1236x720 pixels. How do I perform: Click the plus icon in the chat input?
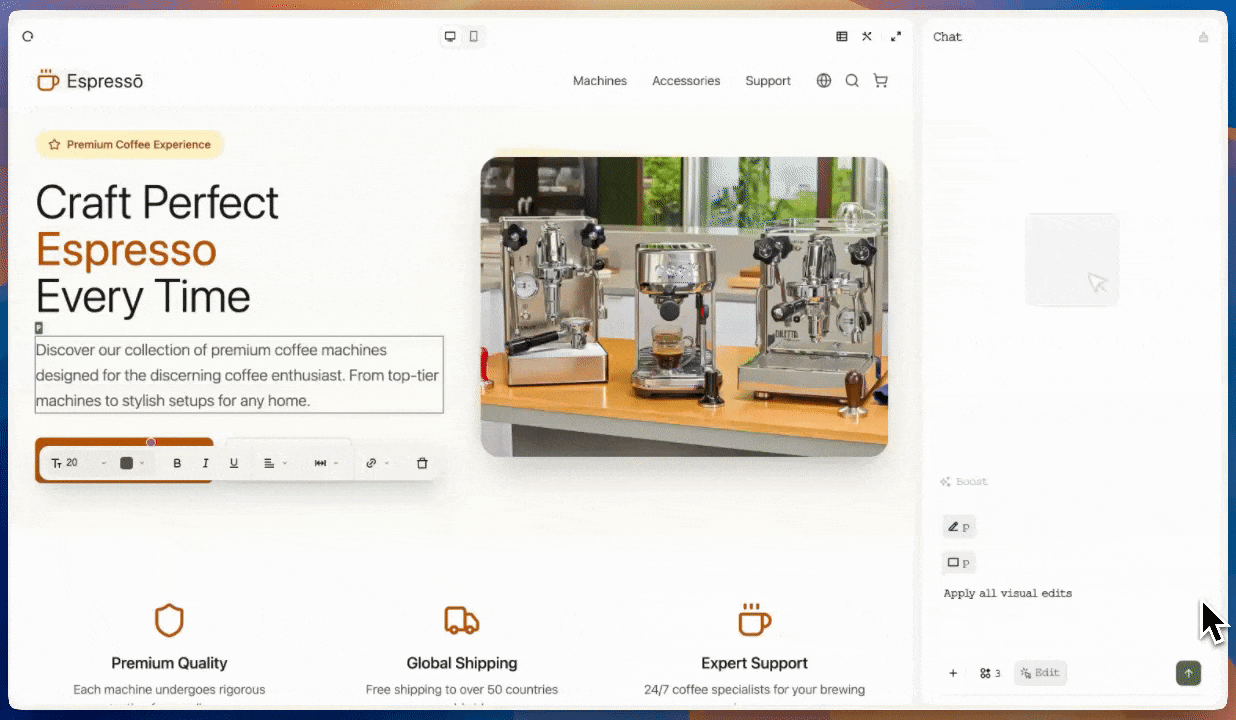952,672
